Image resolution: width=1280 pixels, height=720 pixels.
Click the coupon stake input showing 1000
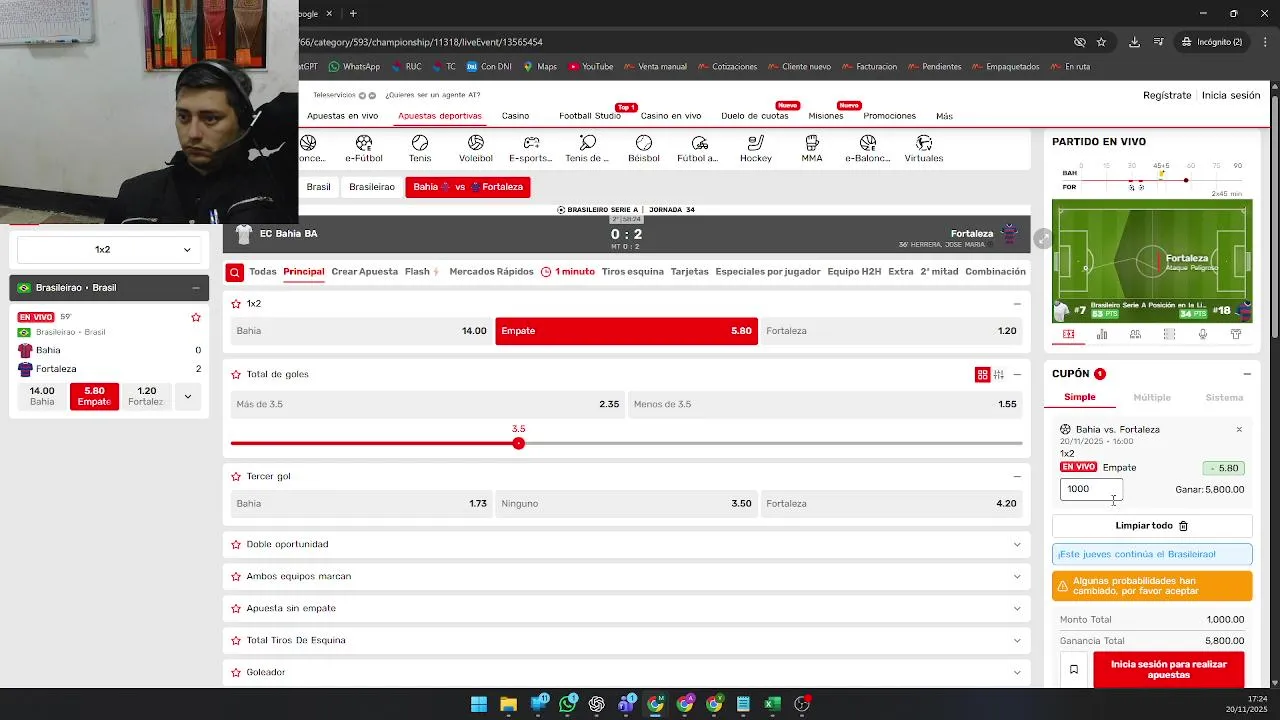tap(1091, 489)
